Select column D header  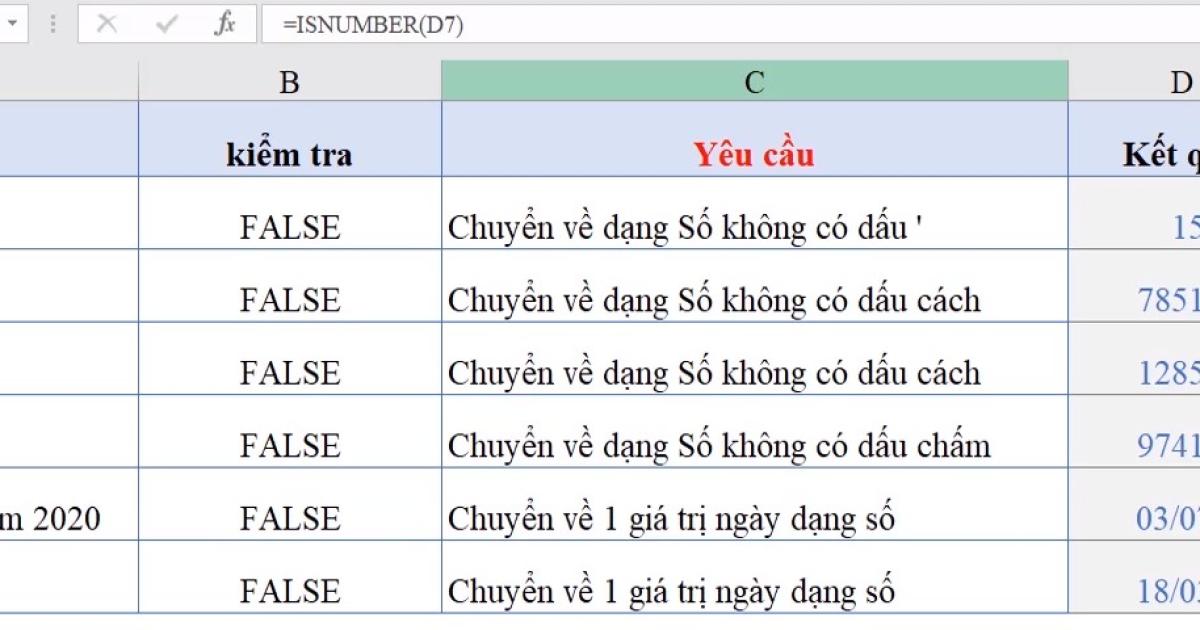pos(1134,81)
